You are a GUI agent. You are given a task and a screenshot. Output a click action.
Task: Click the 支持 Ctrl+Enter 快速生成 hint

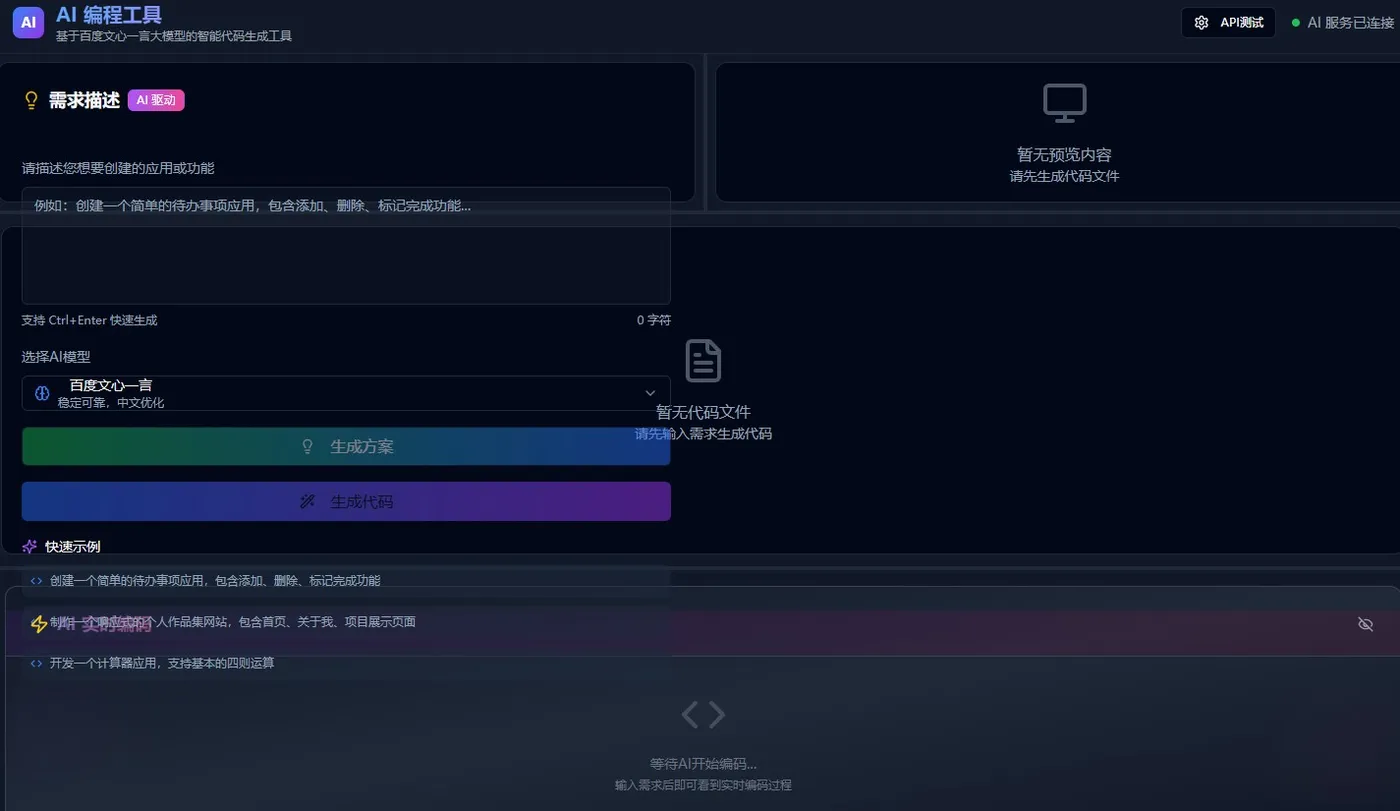click(x=89, y=320)
